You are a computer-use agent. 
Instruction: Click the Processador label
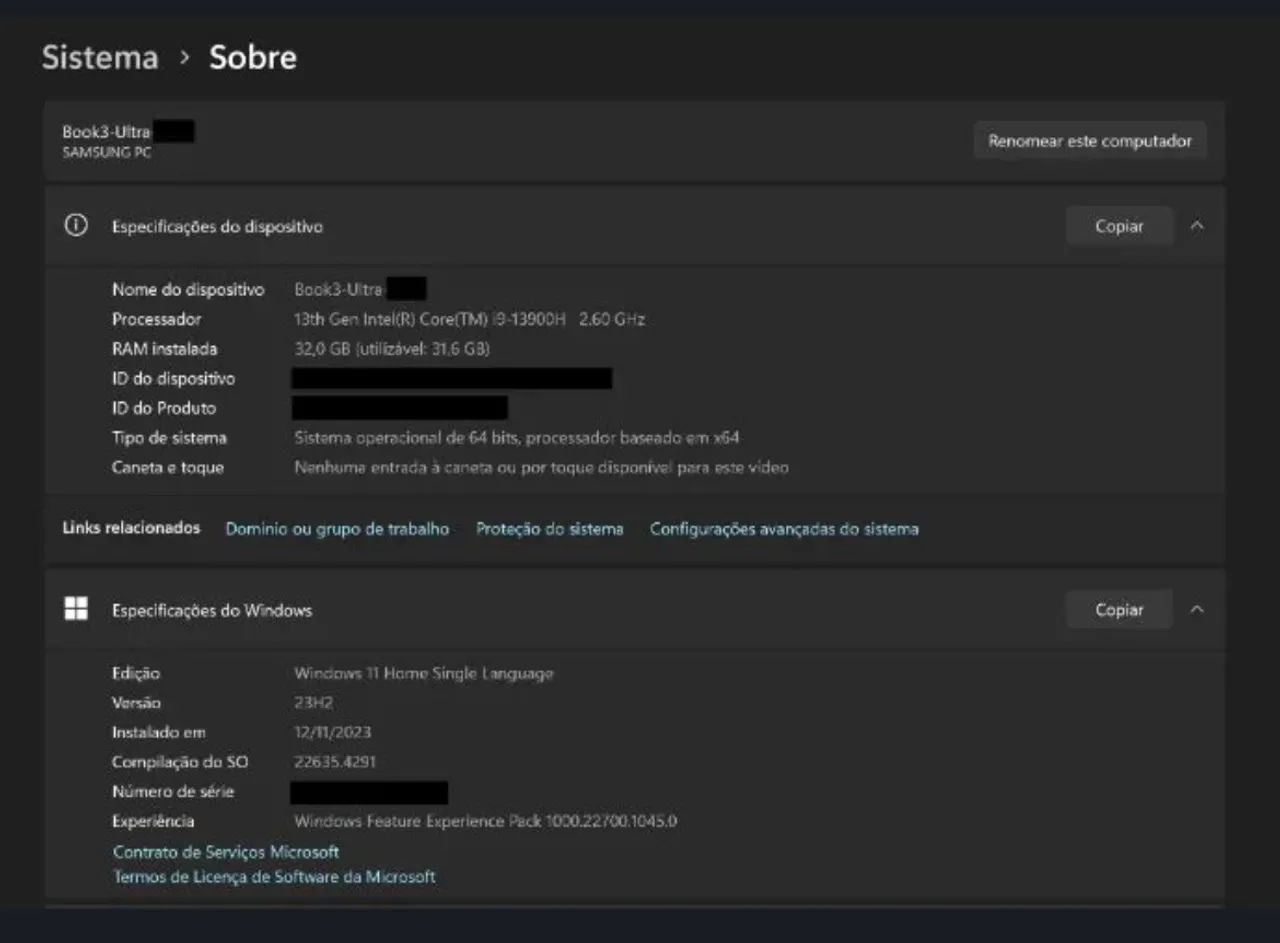point(156,319)
